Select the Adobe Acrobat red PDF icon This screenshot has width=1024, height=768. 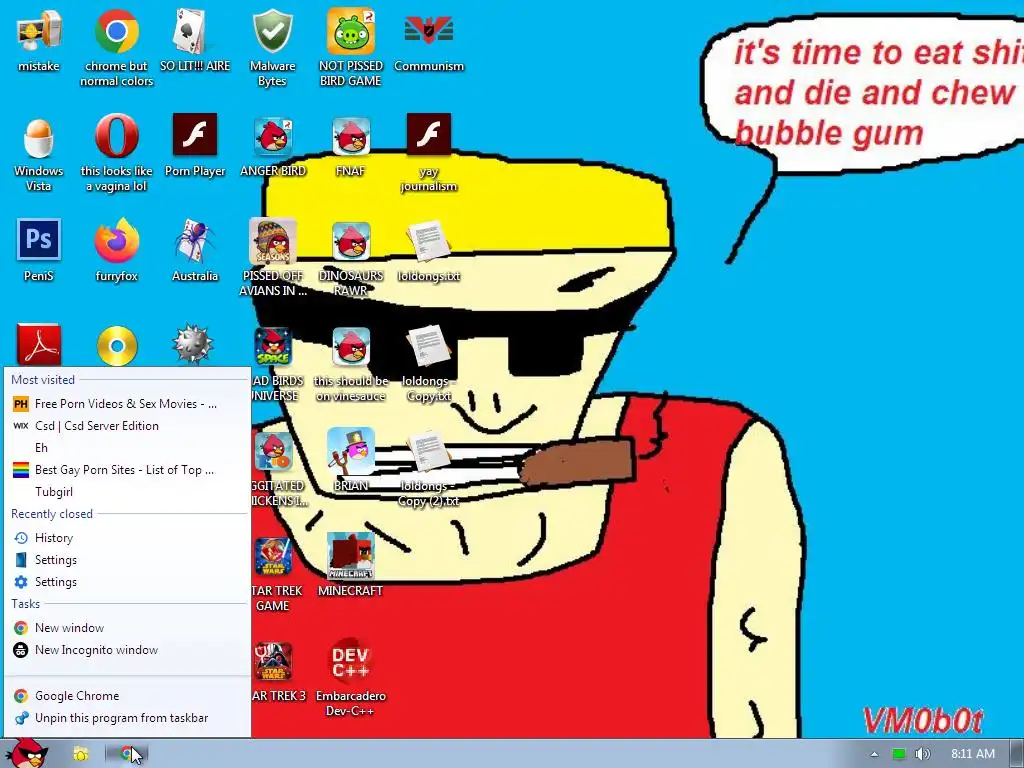coord(39,345)
